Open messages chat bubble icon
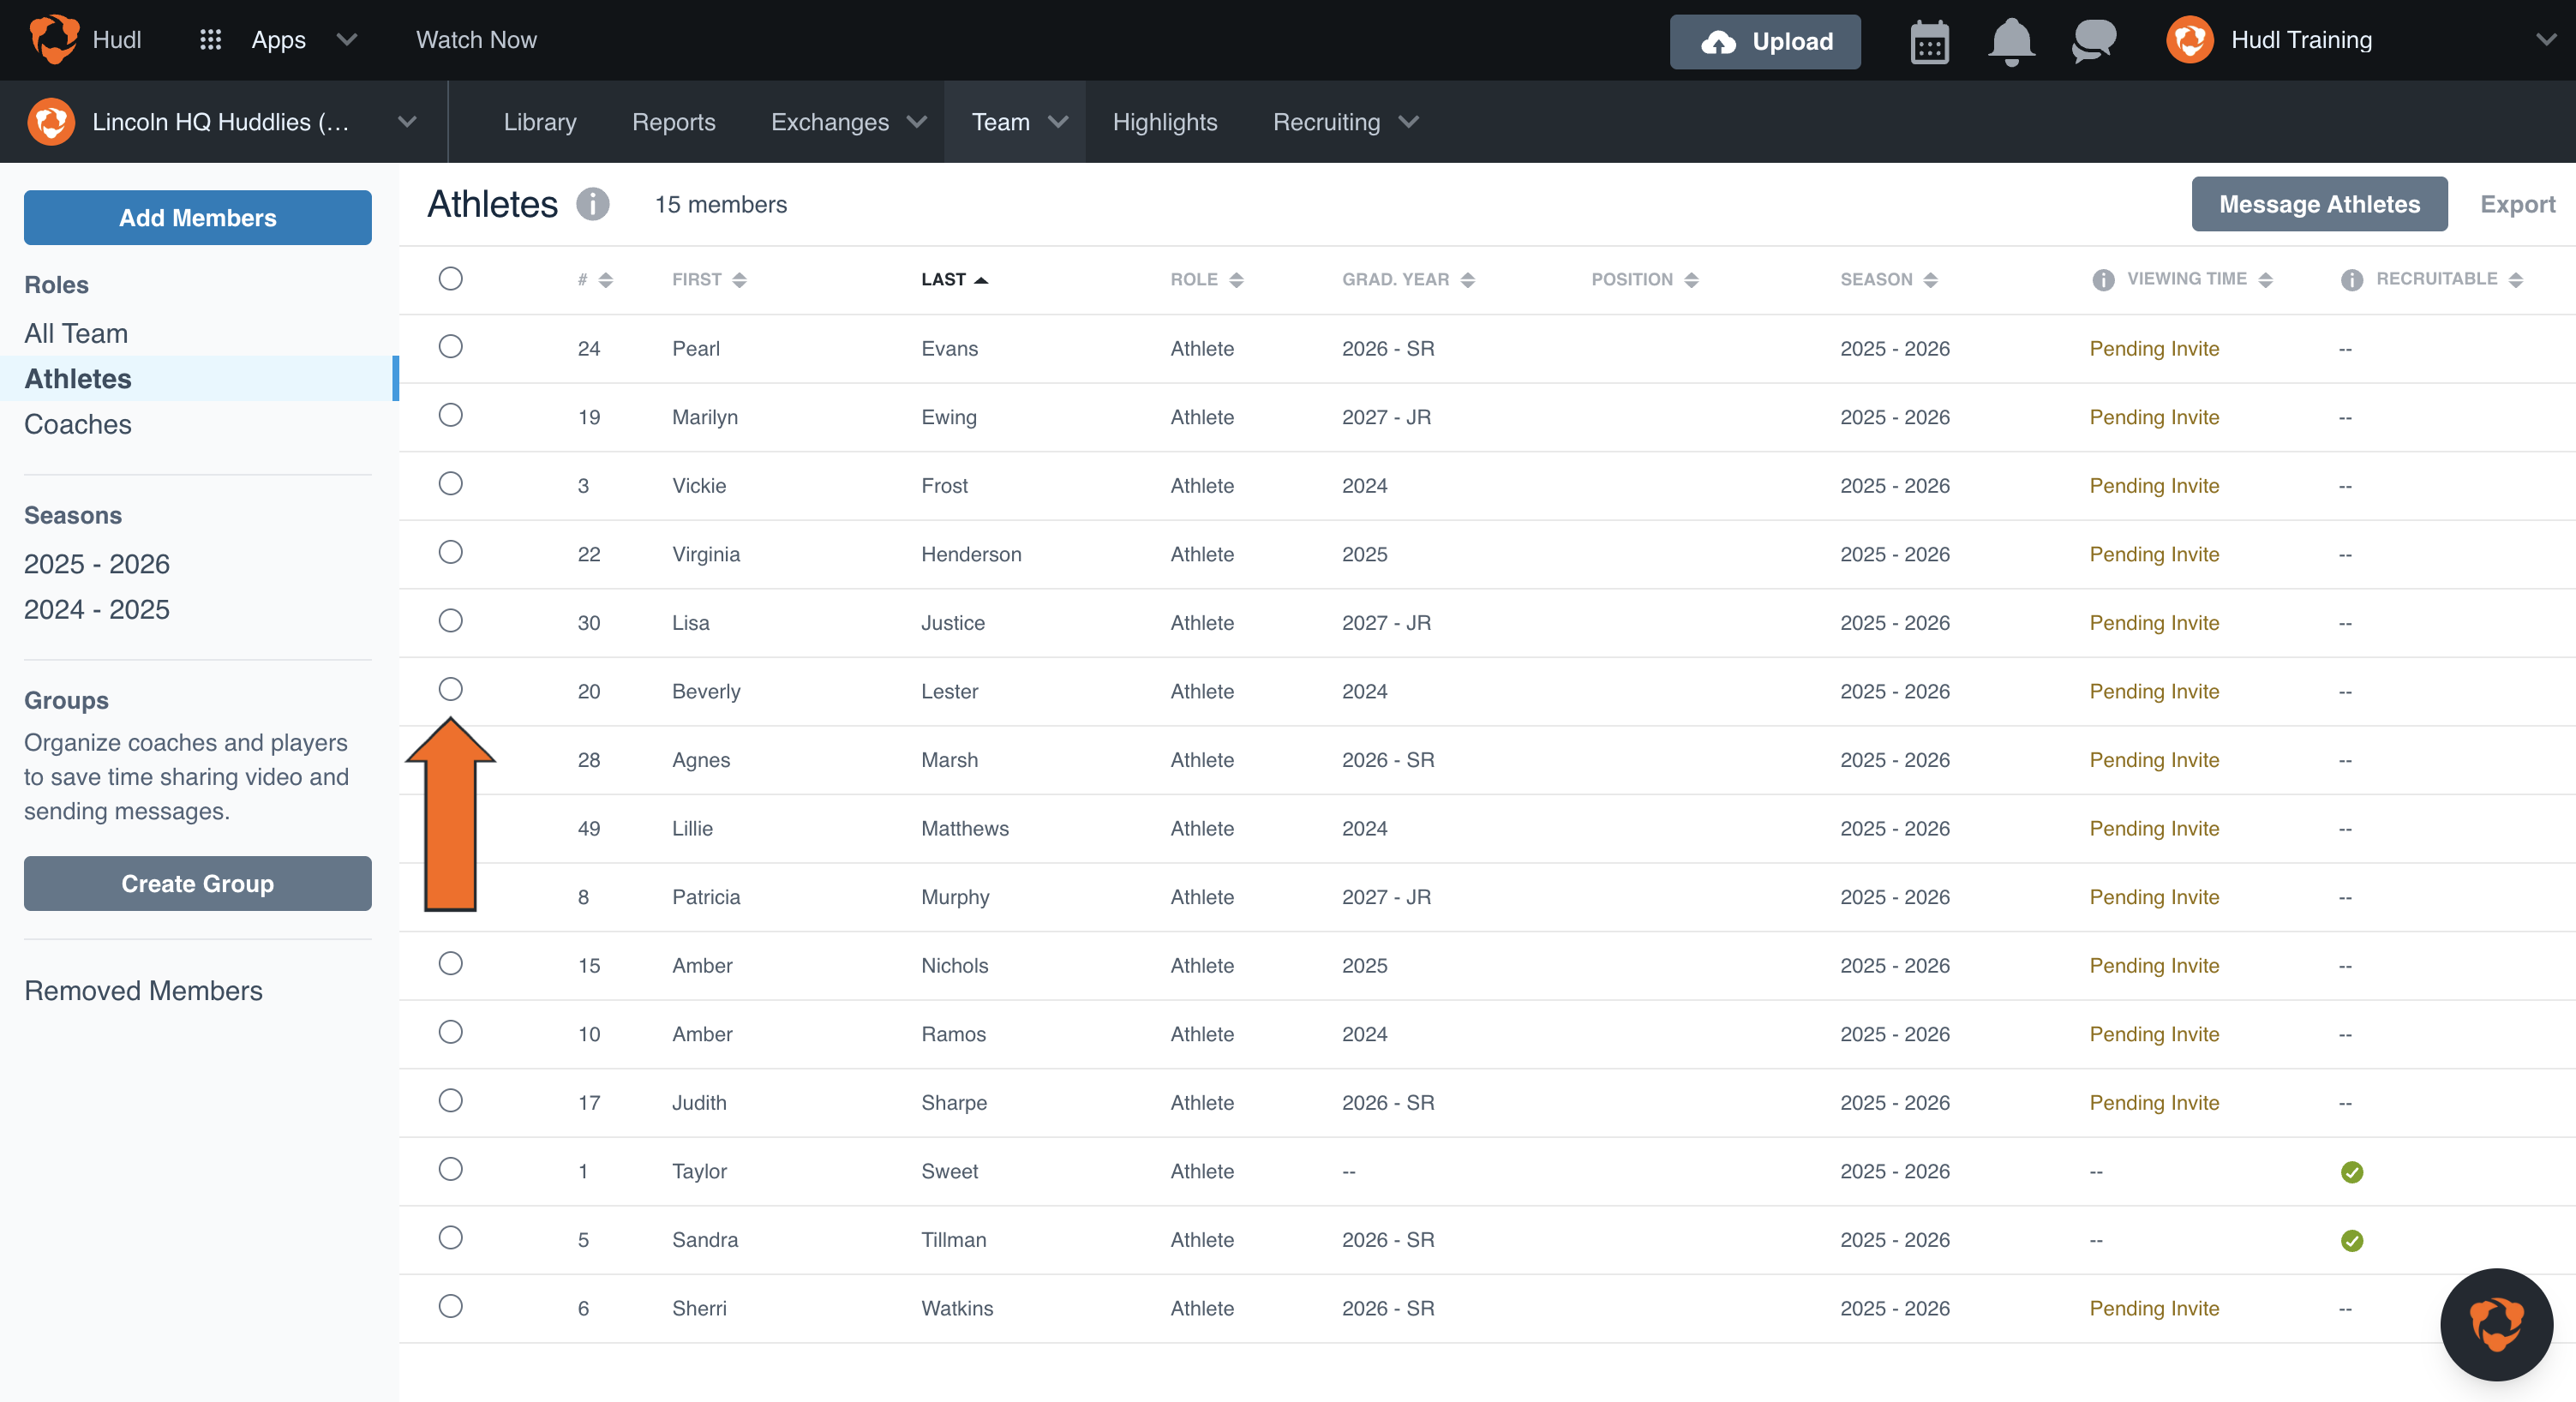The image size is (2576, 1402). click(x=2093, y=42)
